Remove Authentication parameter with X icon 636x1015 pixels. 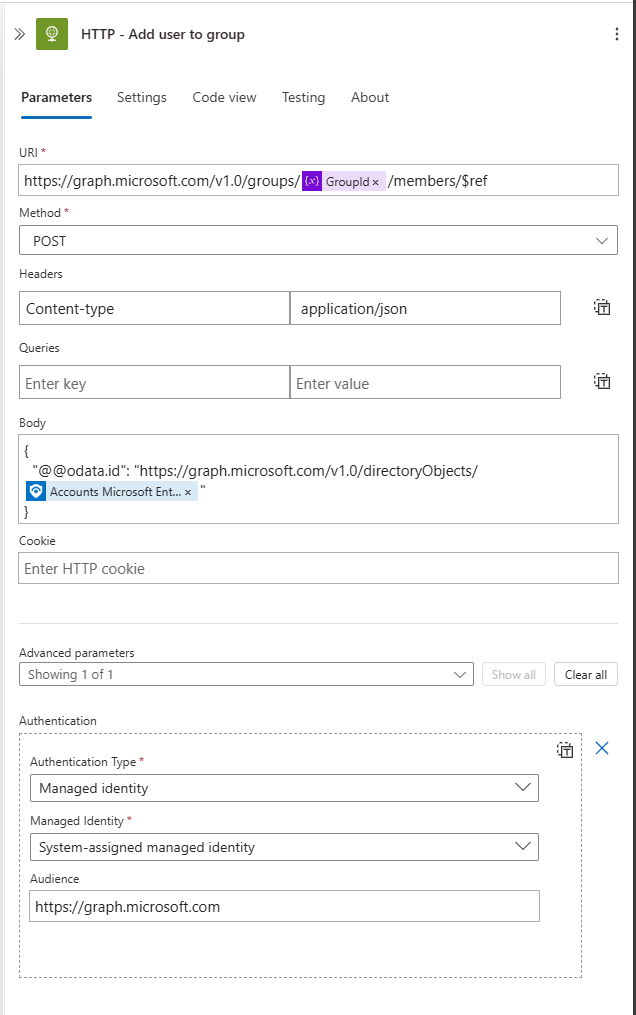[602, 748]
